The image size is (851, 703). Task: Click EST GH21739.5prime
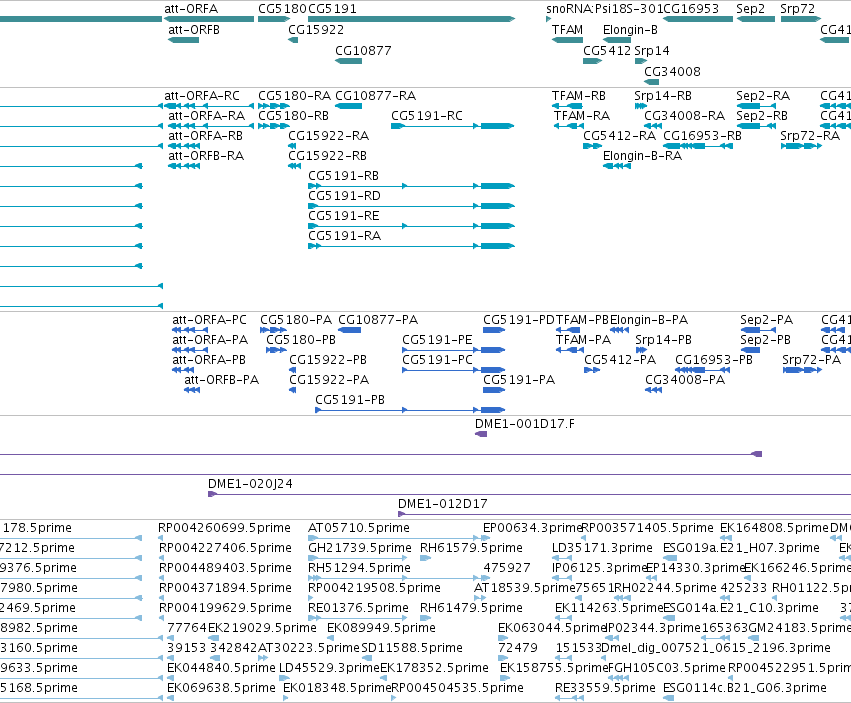pyautogui.click(x=360, y=548)
